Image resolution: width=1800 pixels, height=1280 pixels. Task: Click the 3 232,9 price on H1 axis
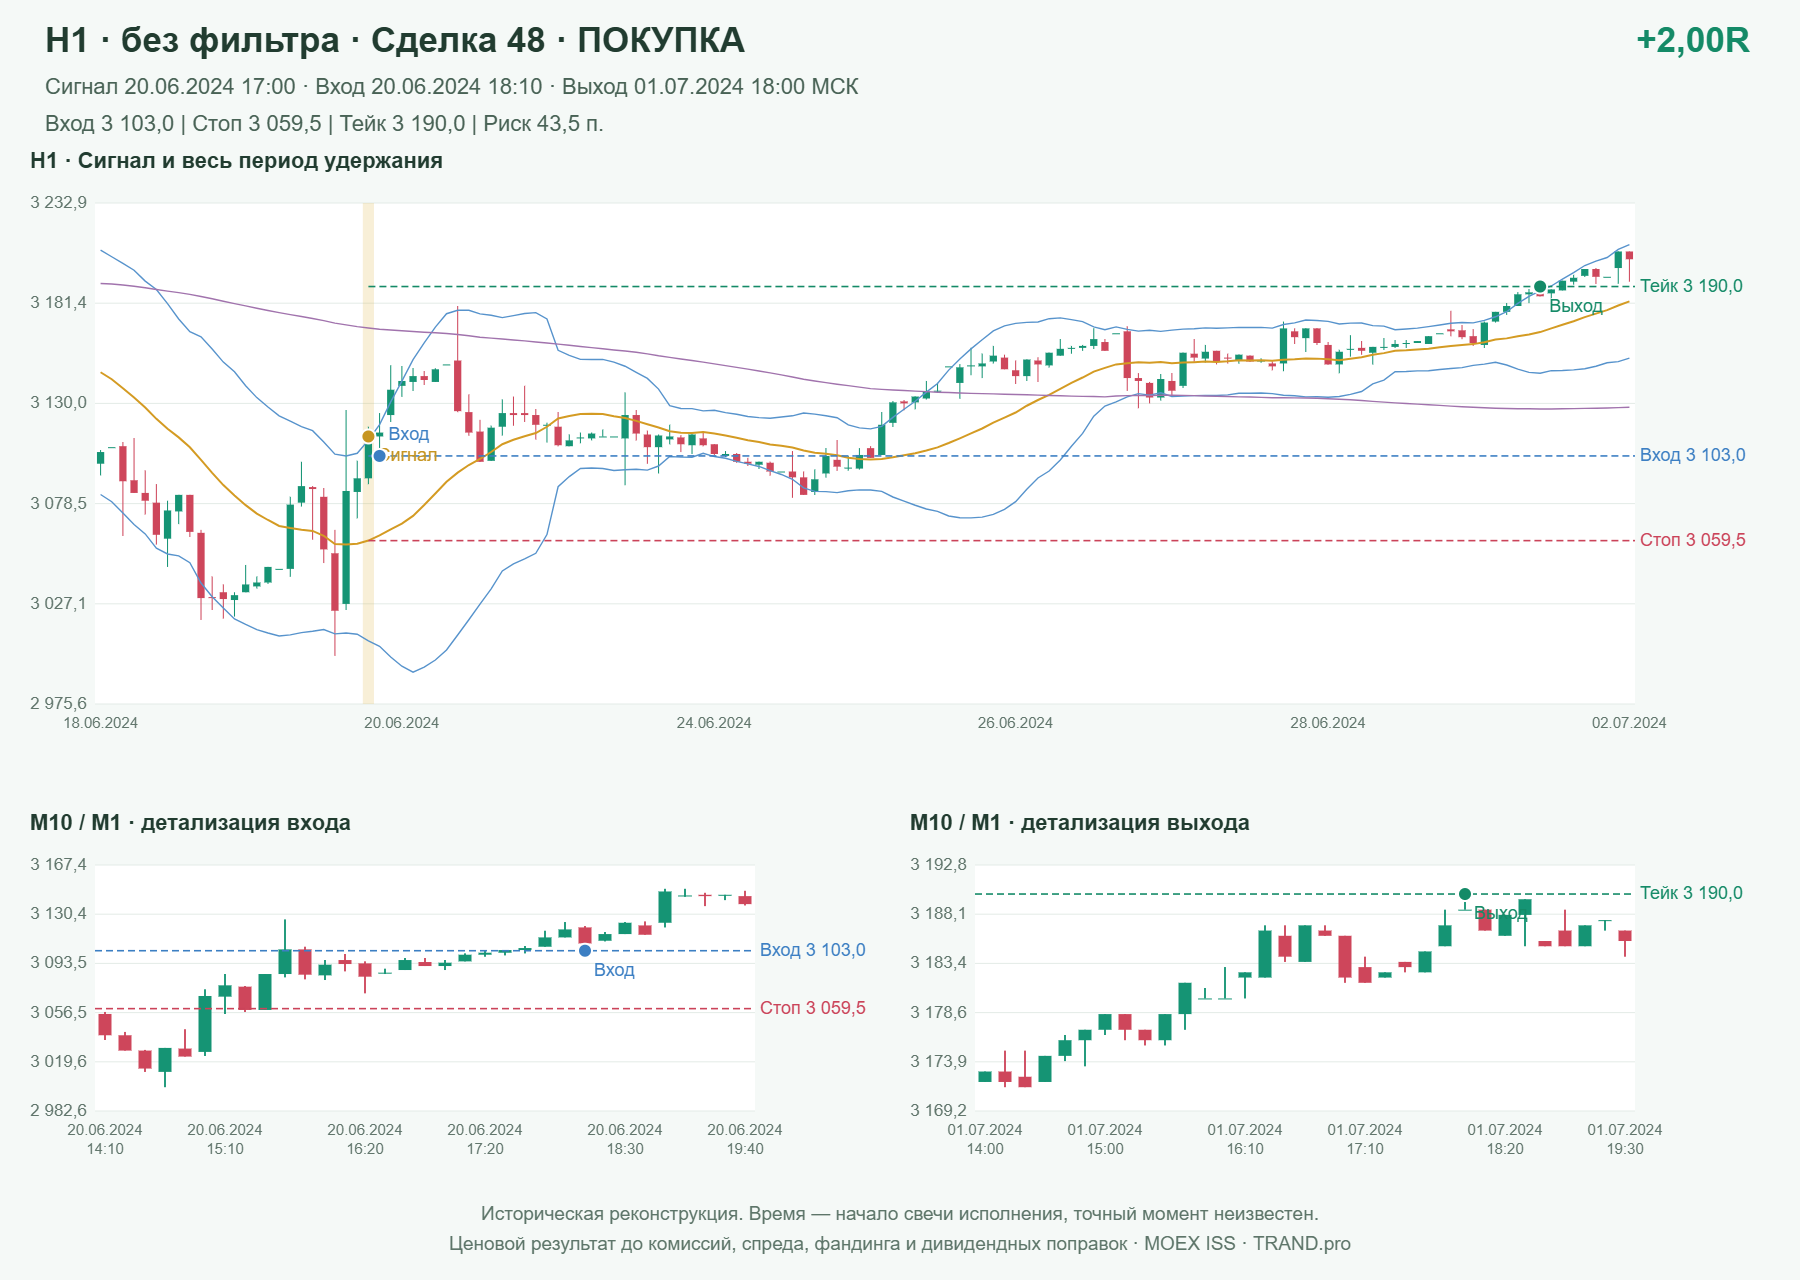(59, 203)
